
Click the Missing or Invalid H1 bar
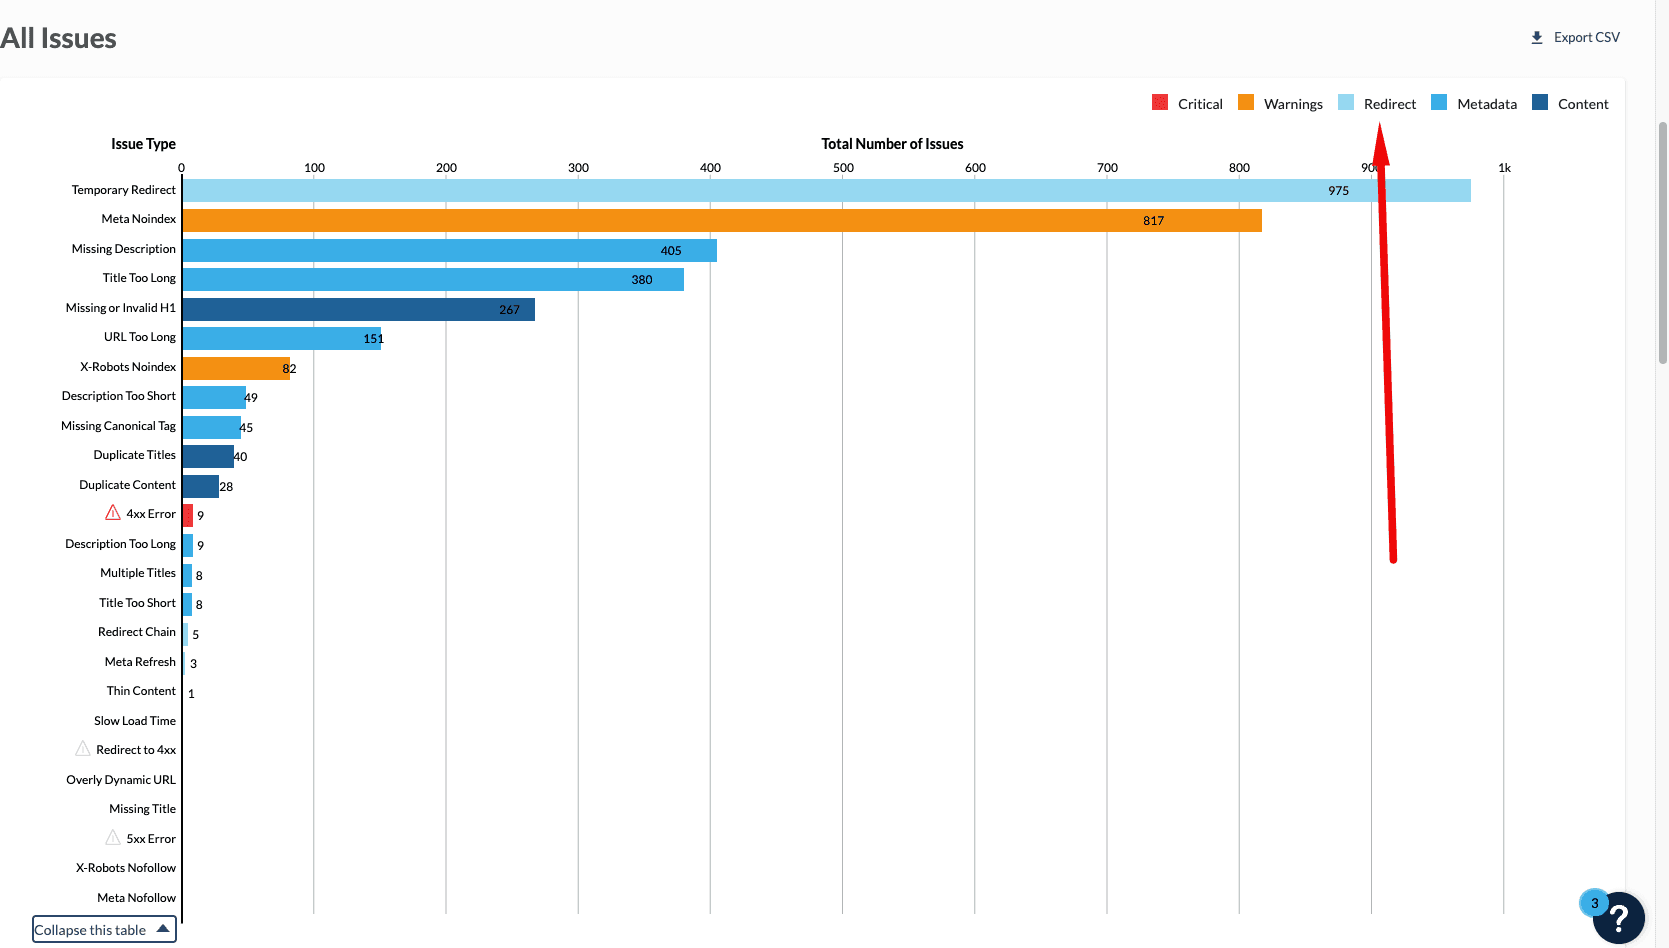[x=358, y=309]
